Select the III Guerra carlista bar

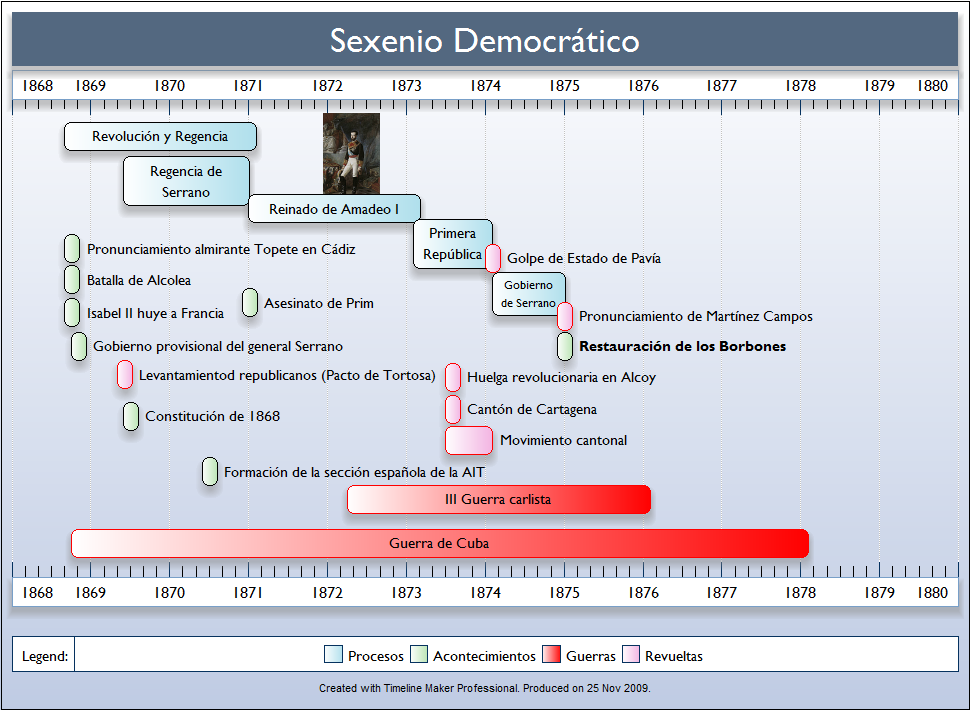tap(498, 499)
